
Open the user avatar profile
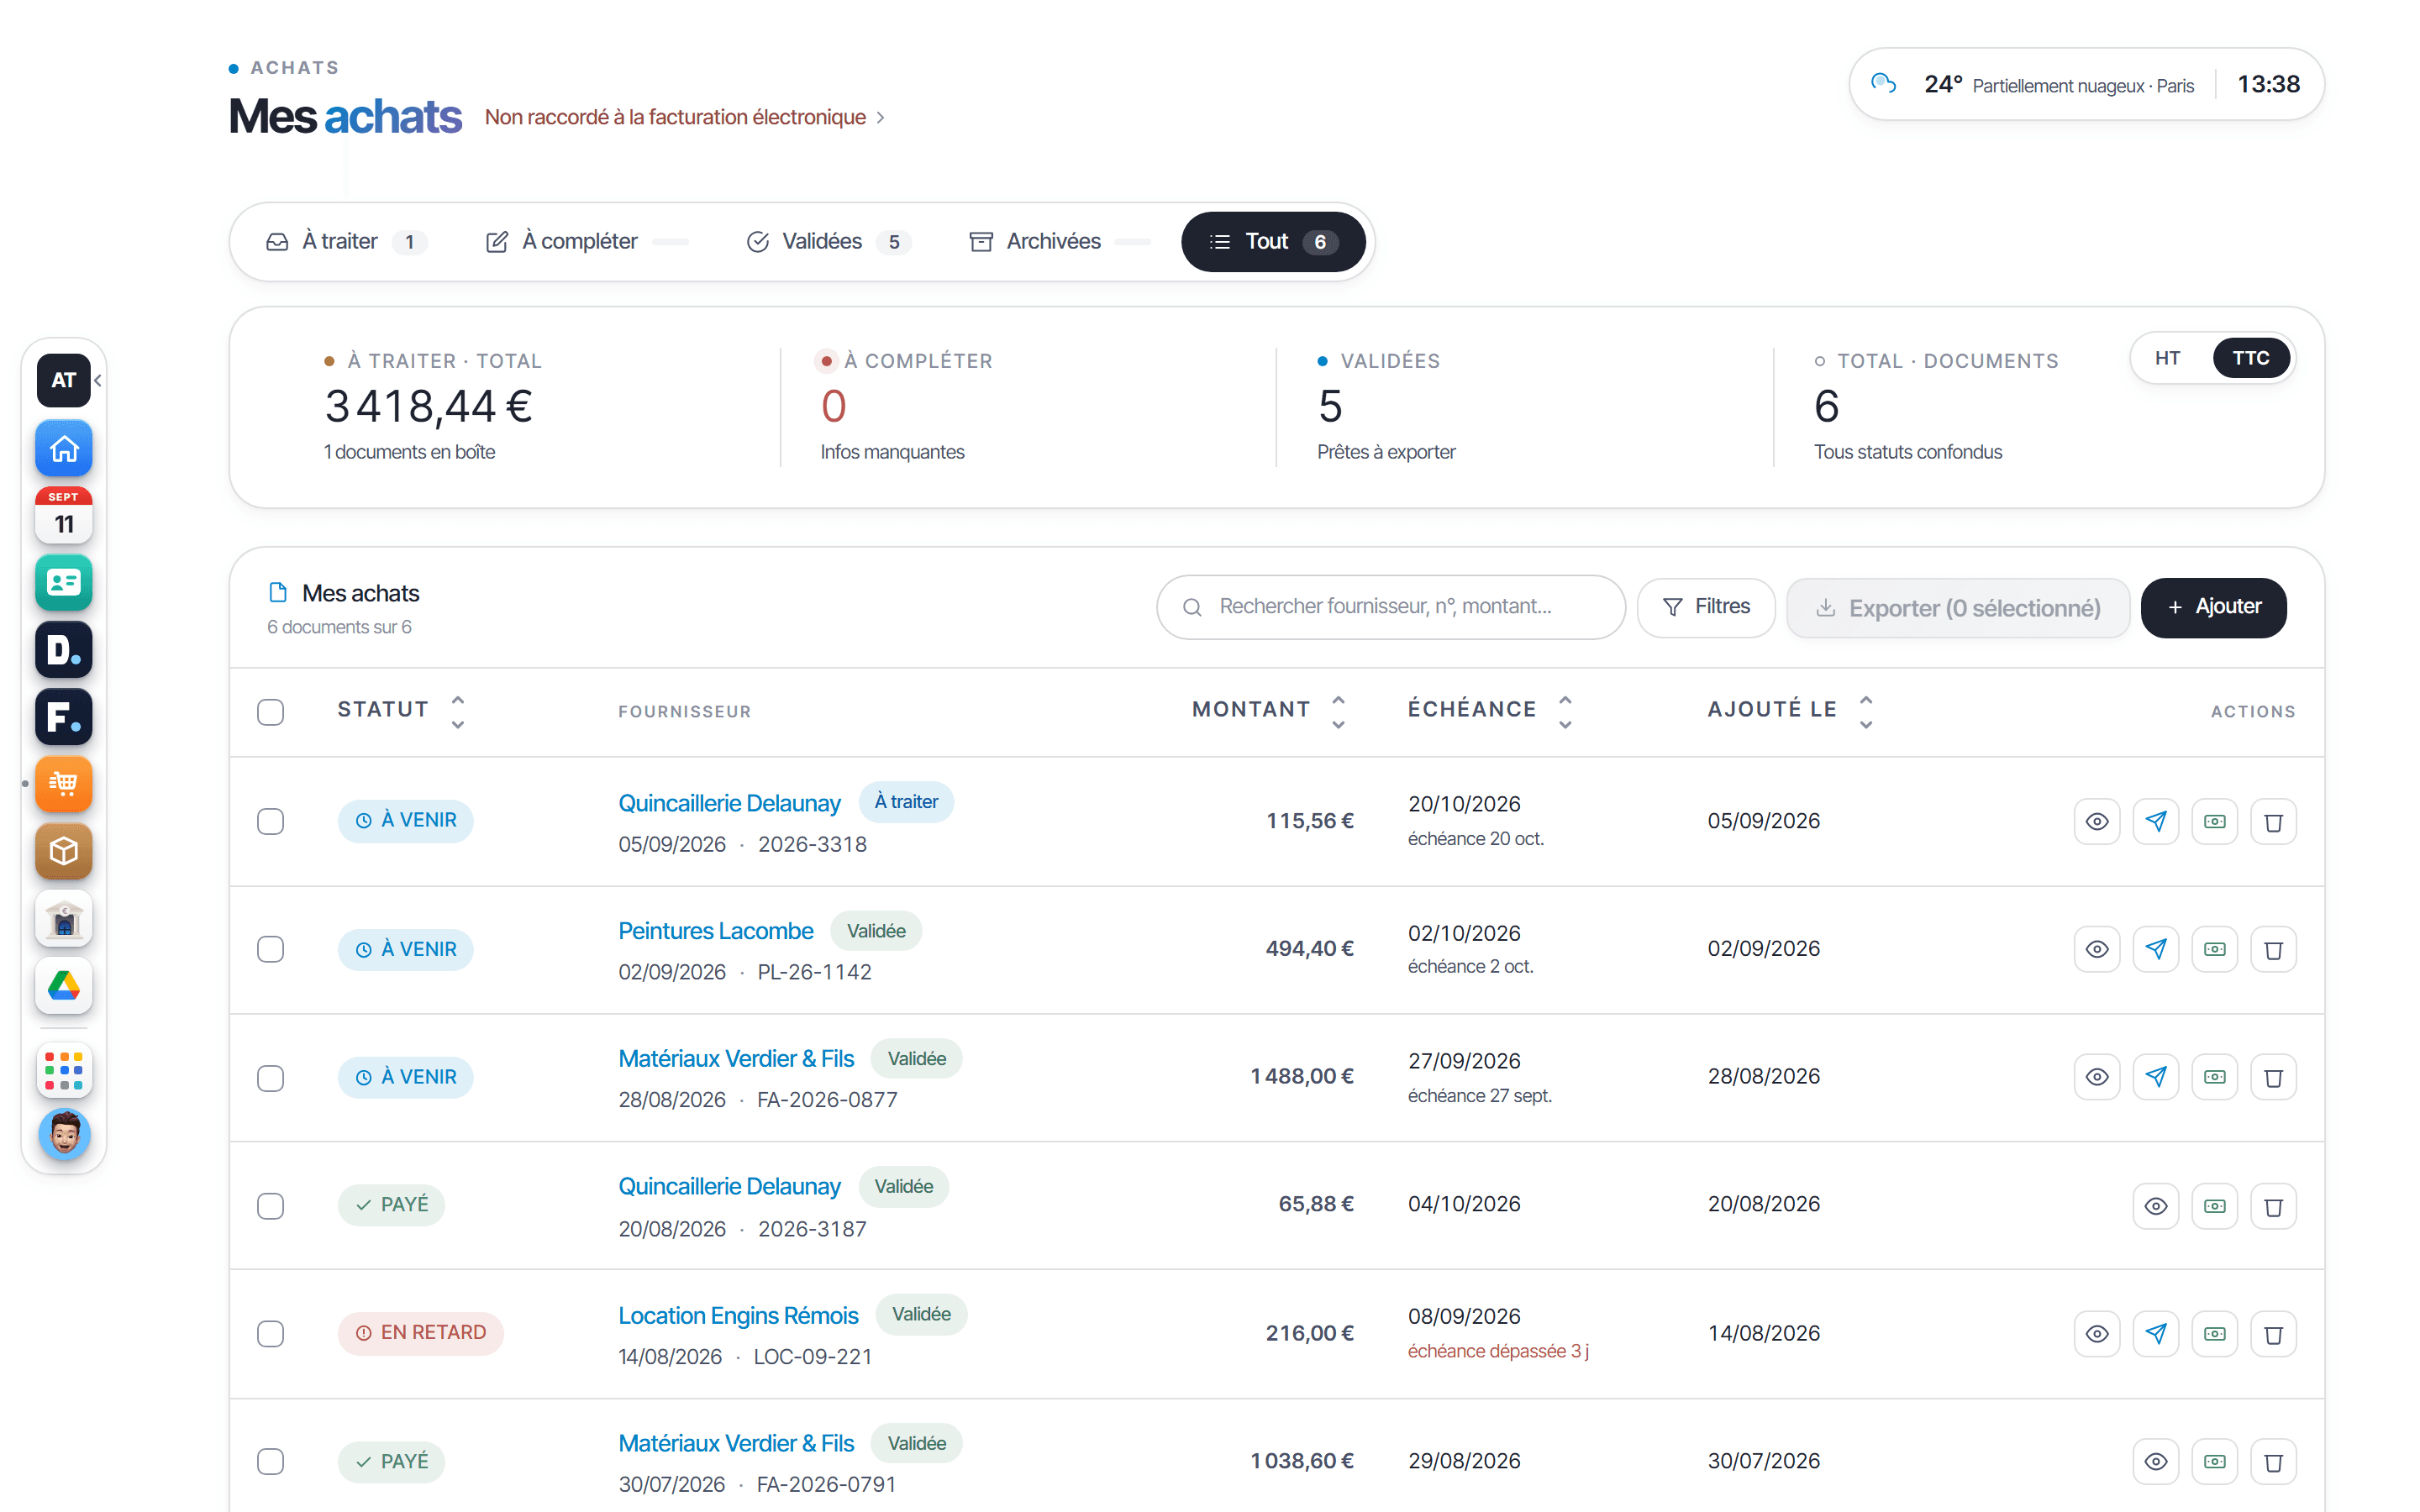(x=64, y=1135)
